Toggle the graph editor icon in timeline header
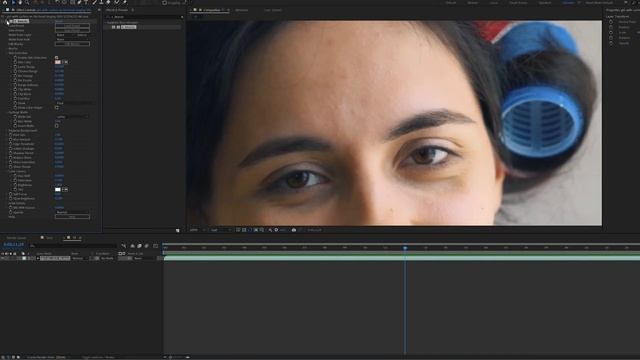The width and height of the screenshot is (640, 360). click(x=156, y=246)
